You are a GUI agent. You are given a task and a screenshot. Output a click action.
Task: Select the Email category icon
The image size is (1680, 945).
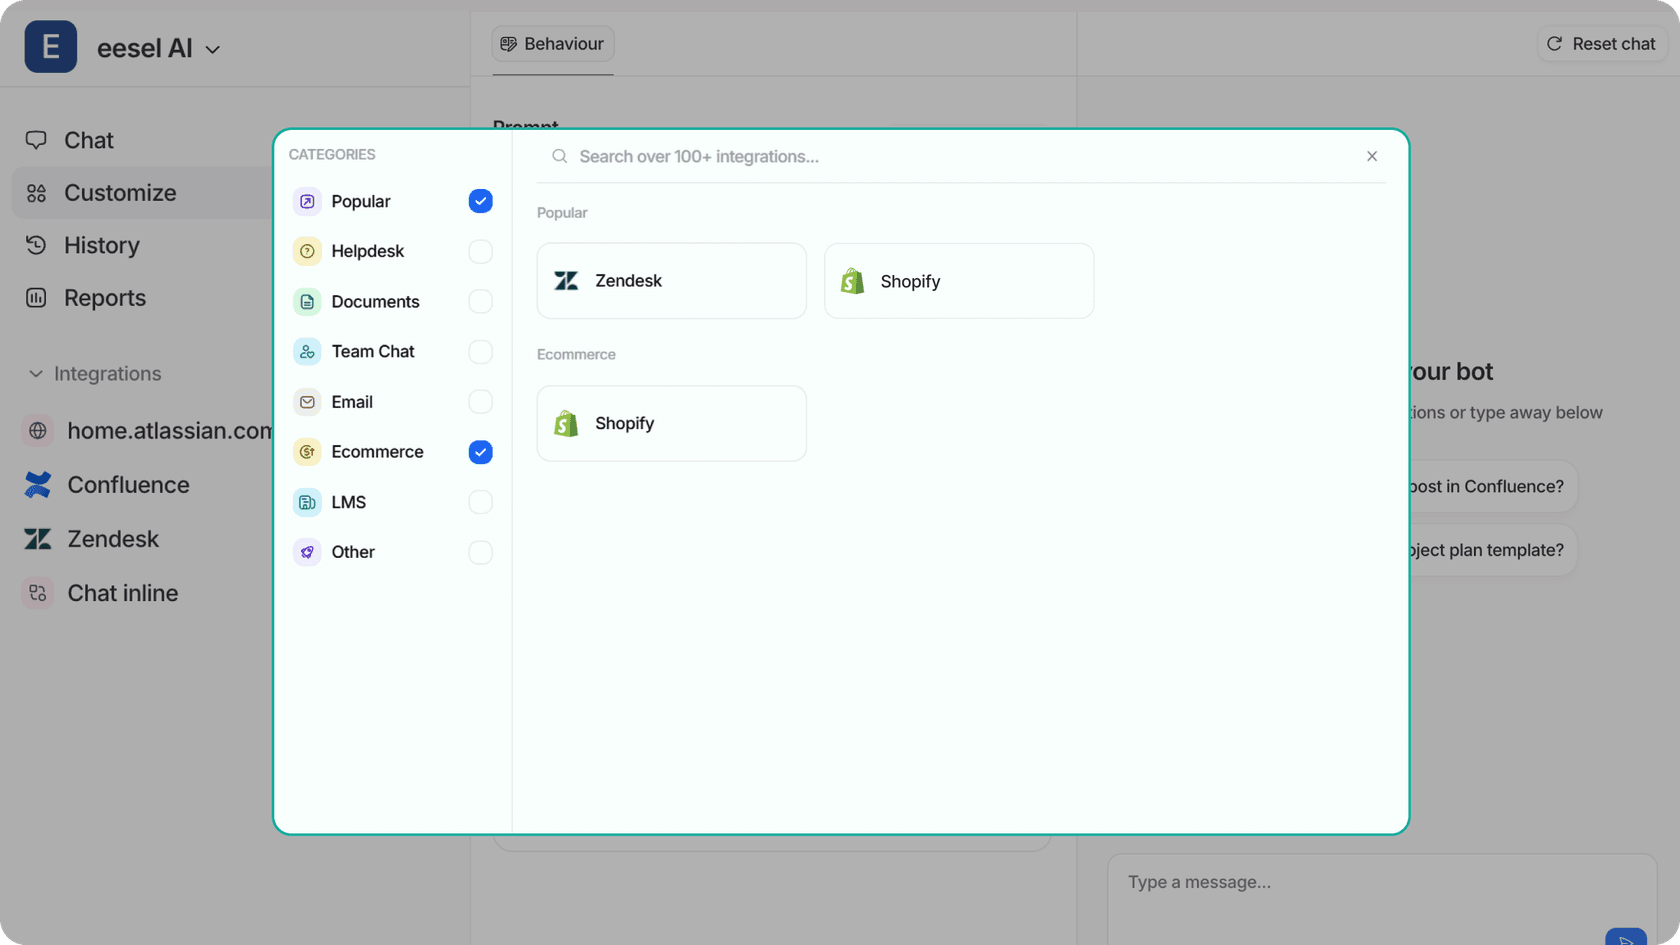[306, 401]
